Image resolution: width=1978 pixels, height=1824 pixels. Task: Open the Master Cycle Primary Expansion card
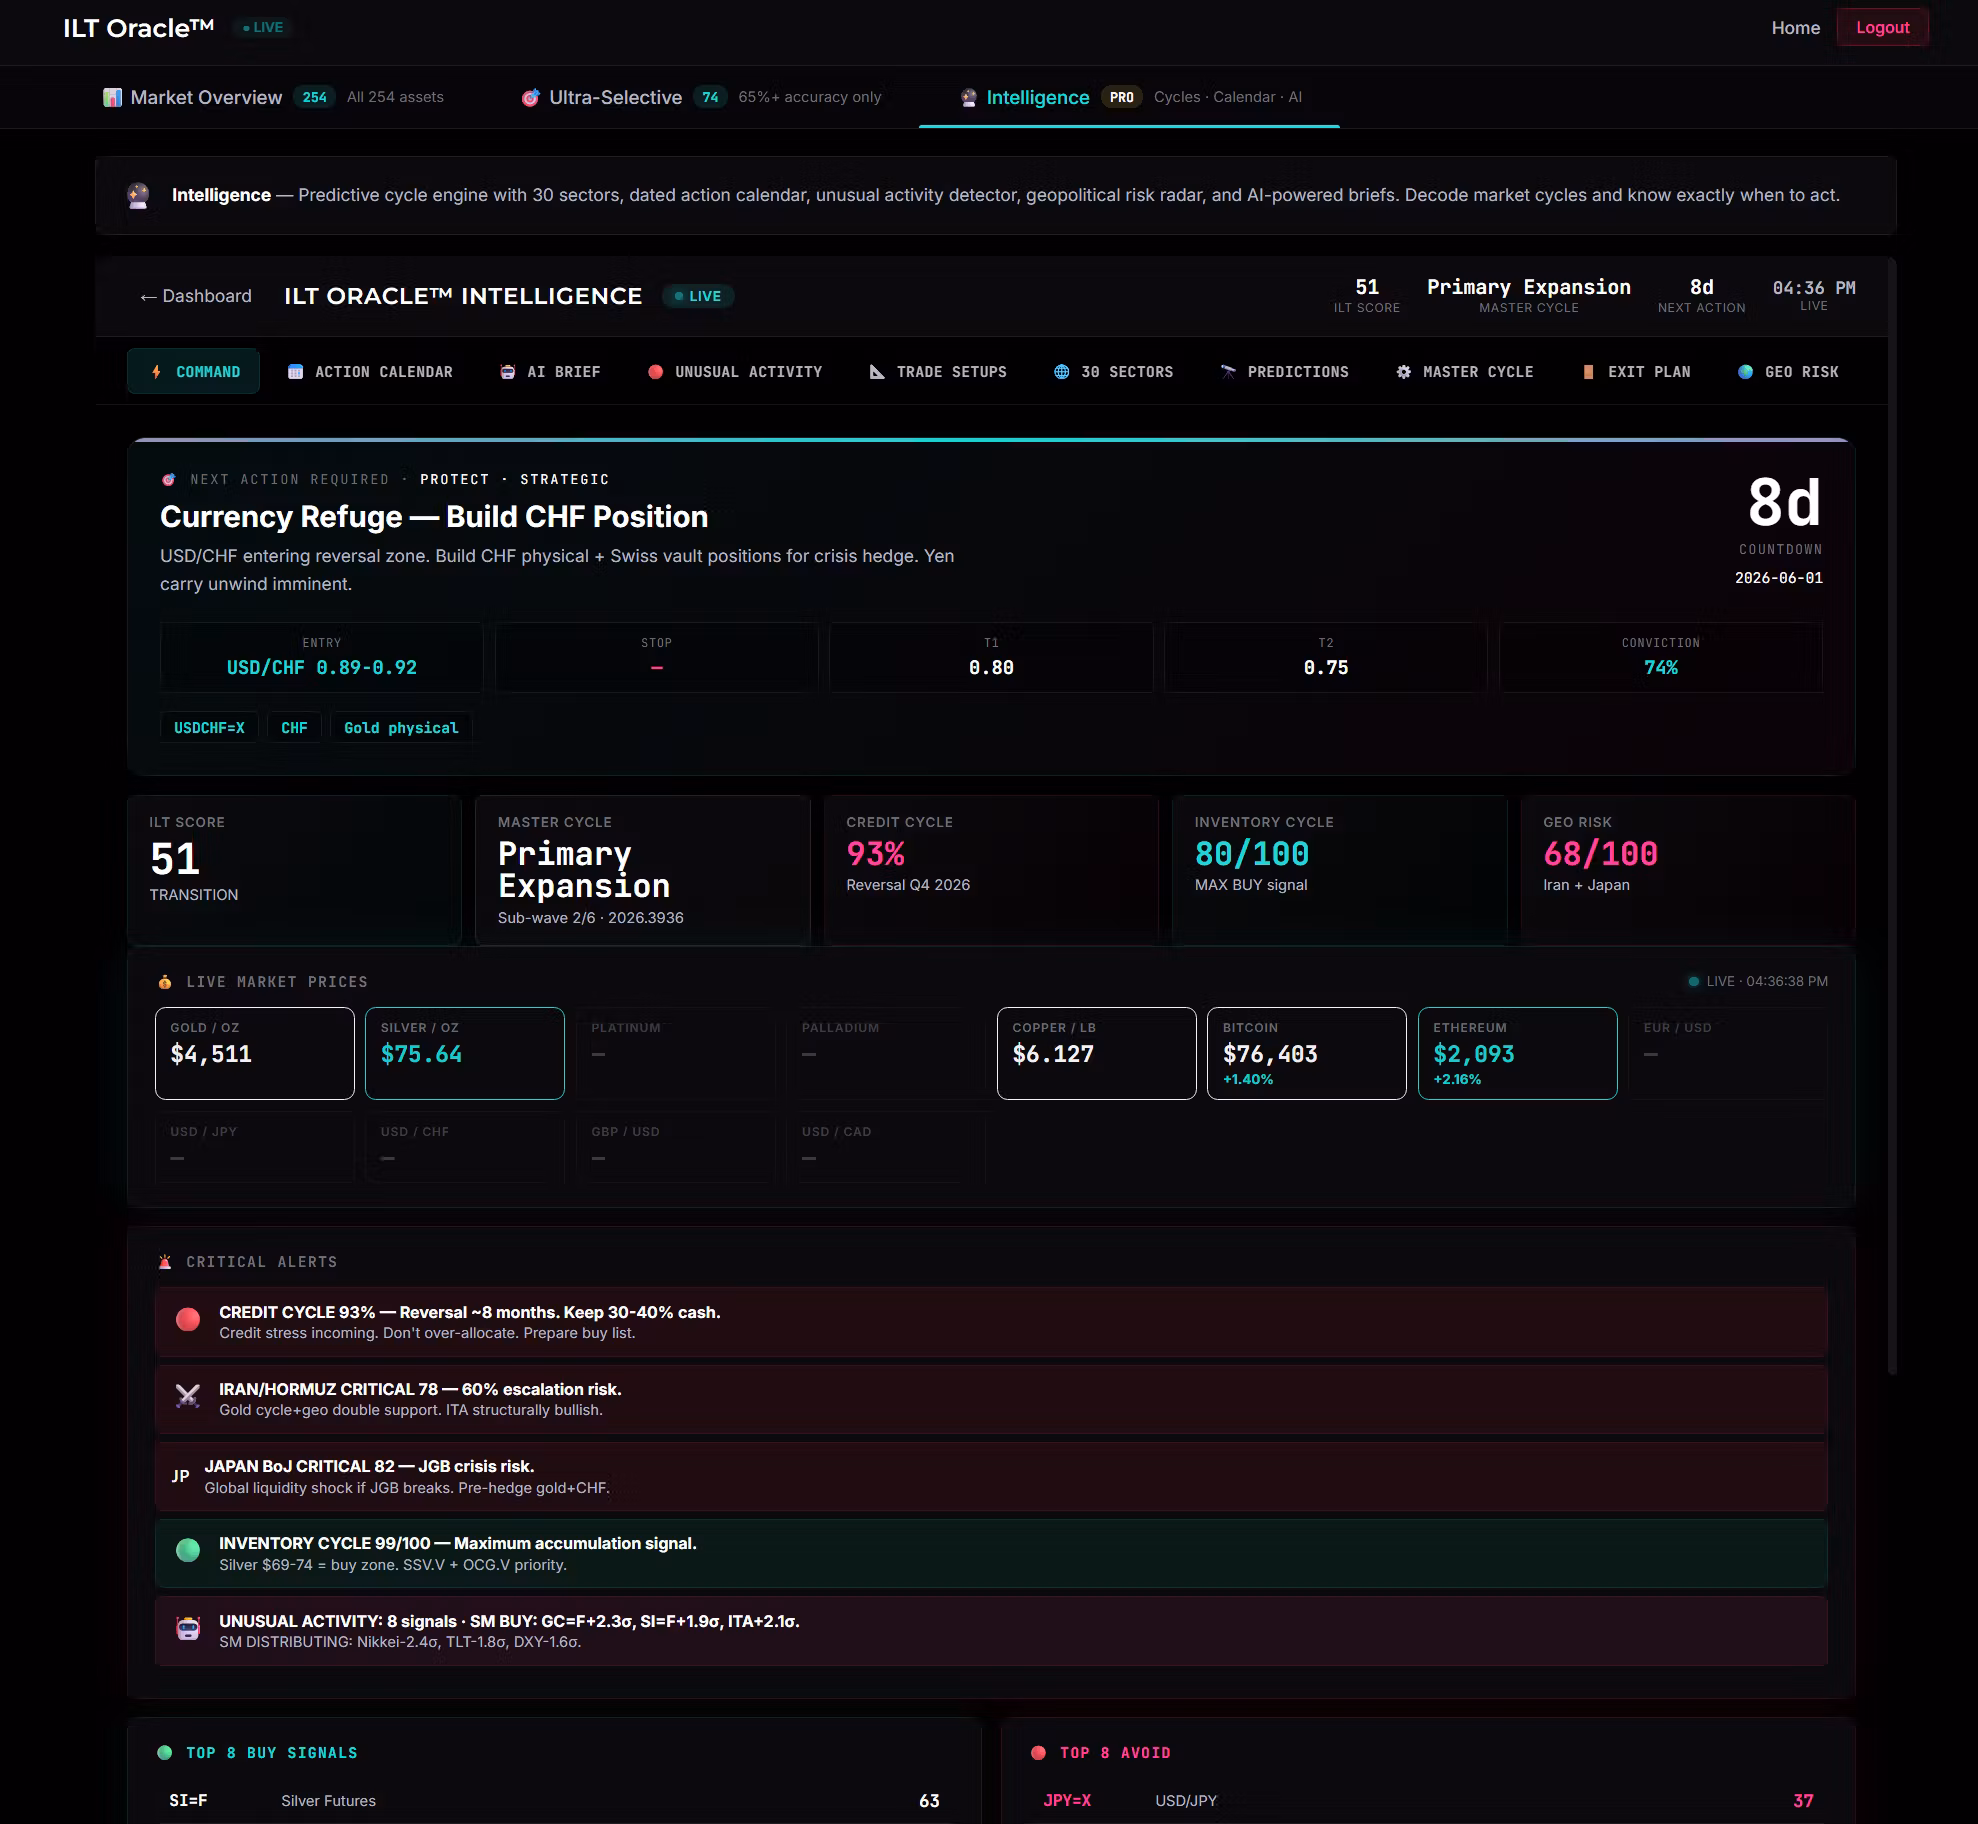(x=642, y=870)
